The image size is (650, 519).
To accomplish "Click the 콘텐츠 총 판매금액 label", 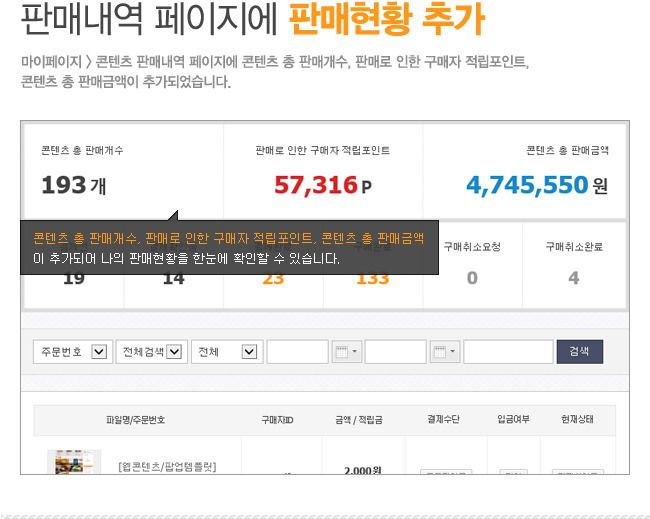I will [568, 150].
